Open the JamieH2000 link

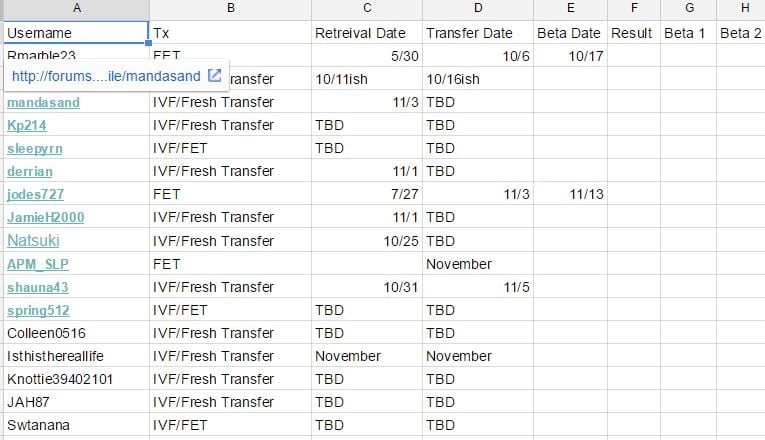pyautogui.click(x=45, y=217)
